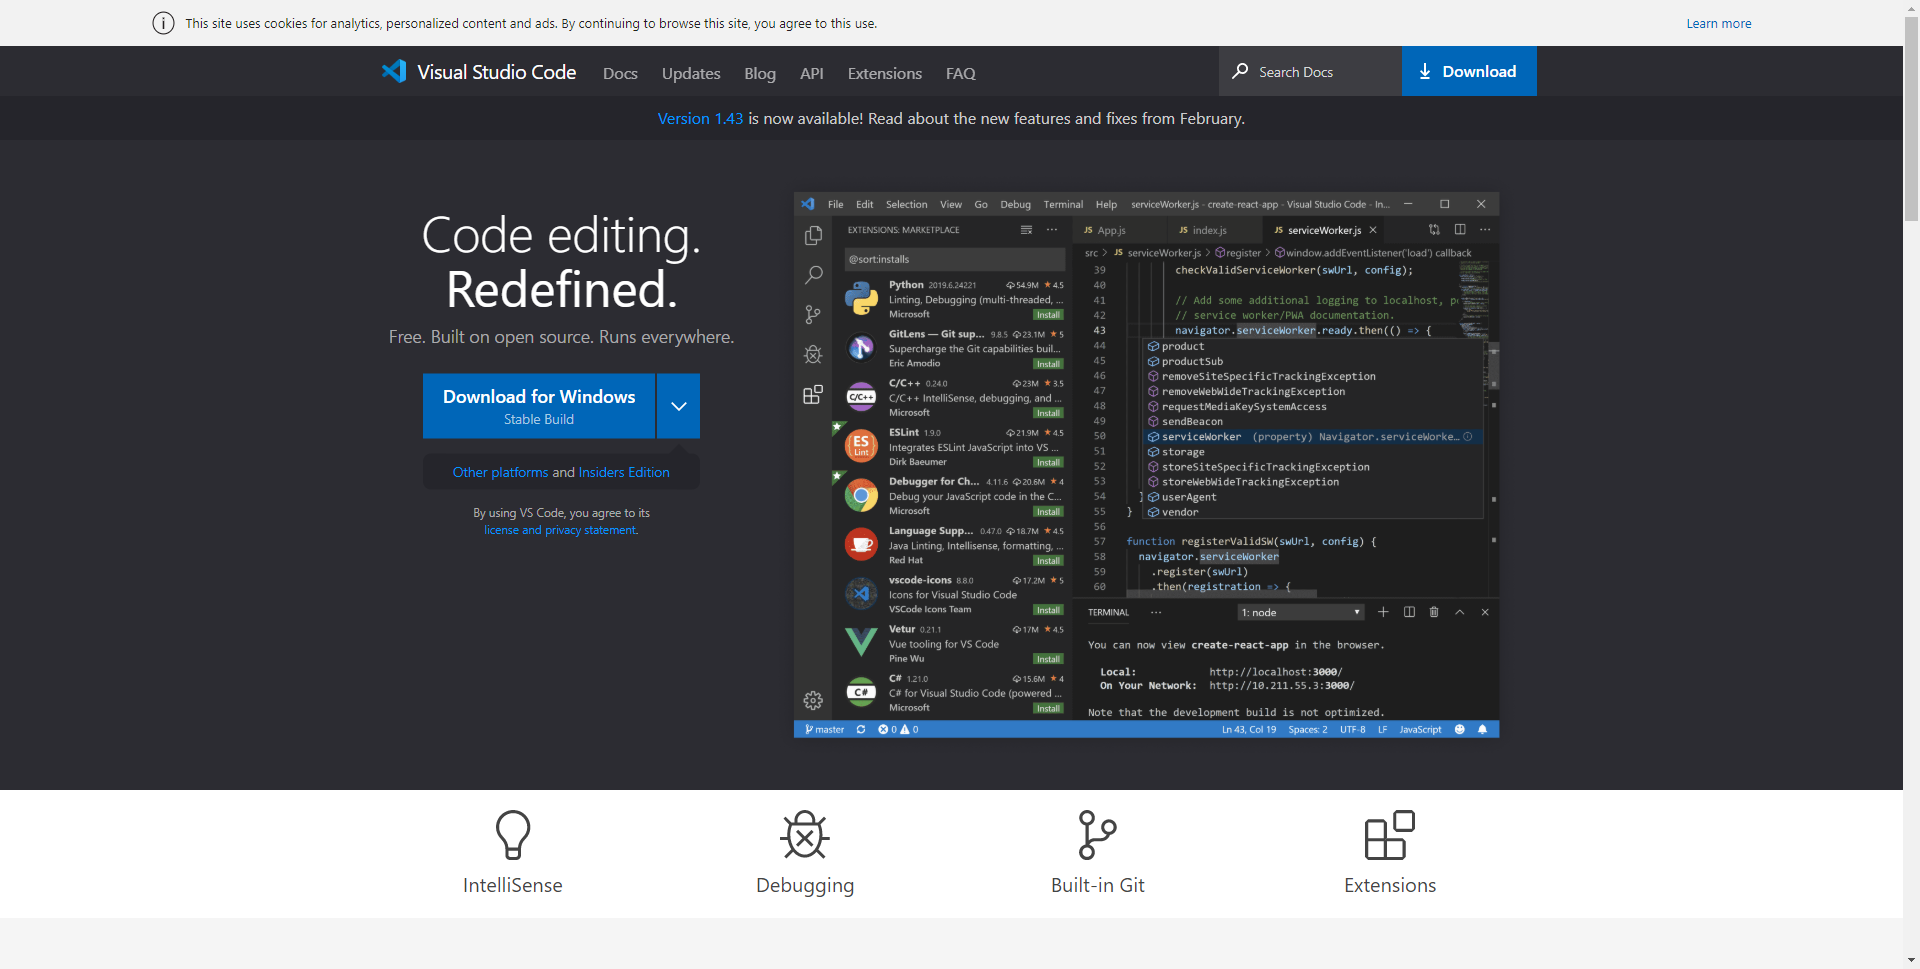Open the Blog navigation item
Screen dimensions: 1920x969
(760, 73)
